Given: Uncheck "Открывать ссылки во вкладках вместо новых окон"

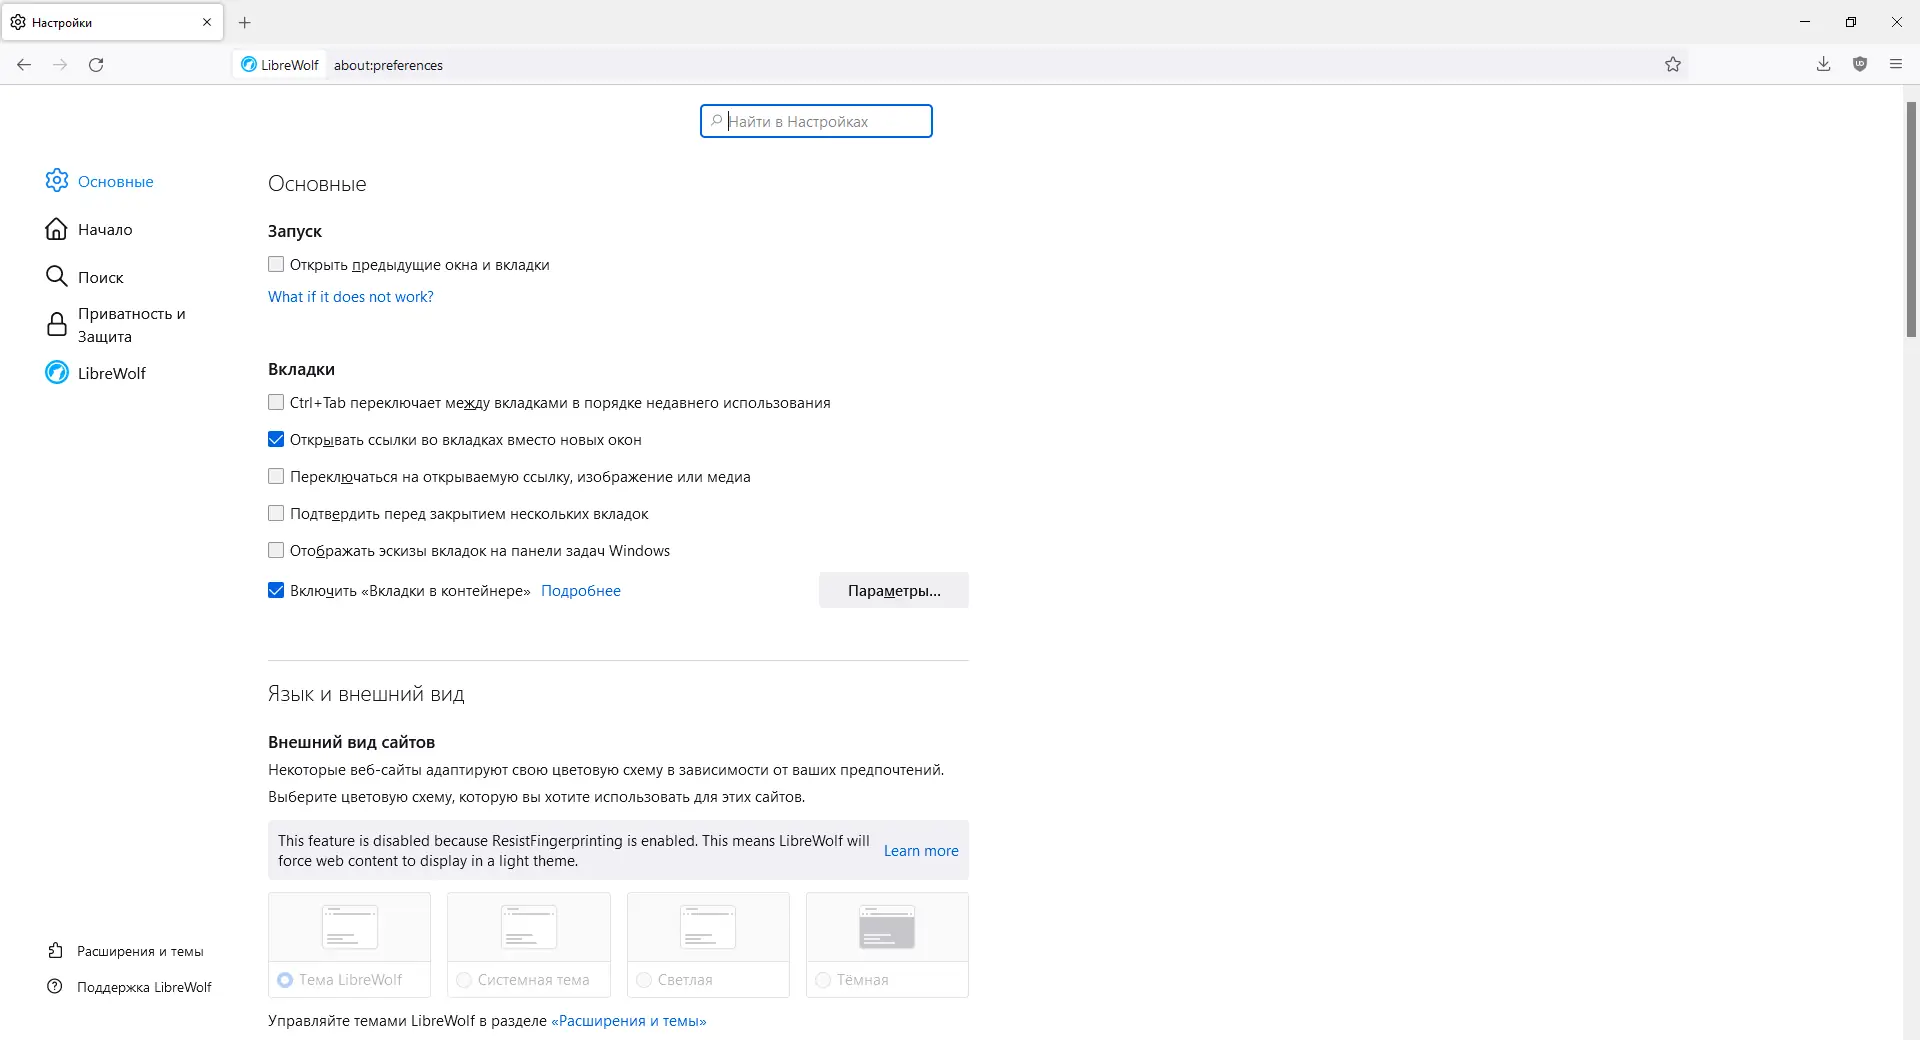Looking at the screenshot, I should coord(276,440).
